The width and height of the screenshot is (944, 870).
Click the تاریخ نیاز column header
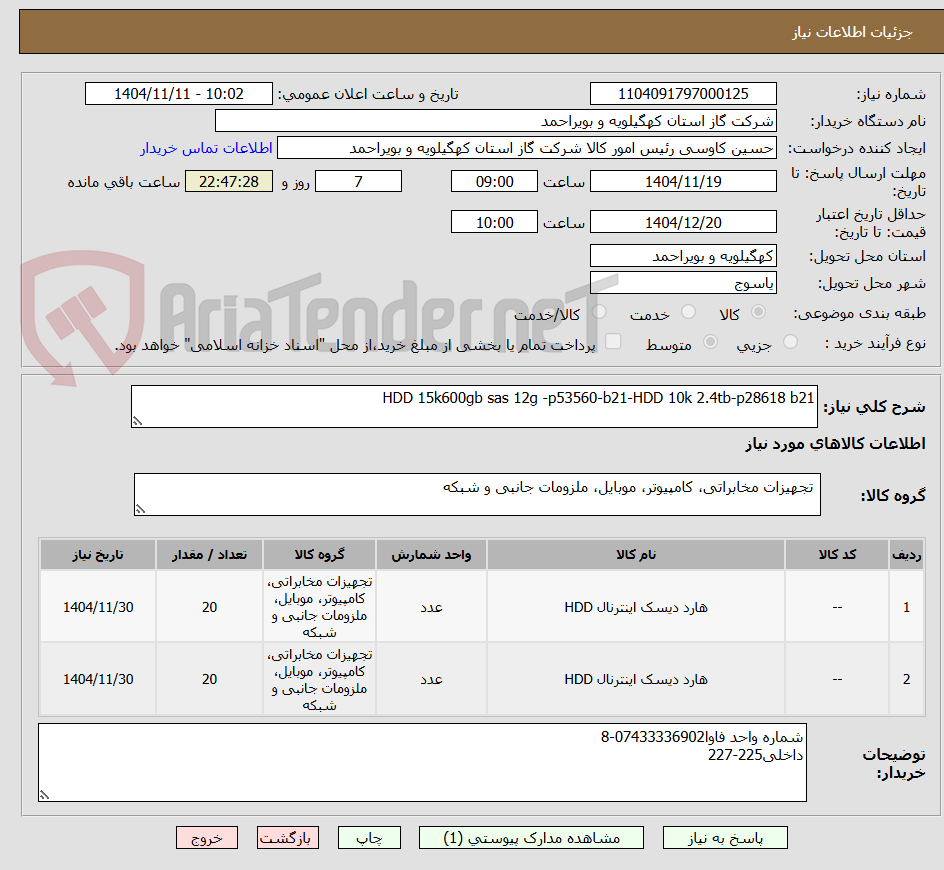click(x=98, y=555)
